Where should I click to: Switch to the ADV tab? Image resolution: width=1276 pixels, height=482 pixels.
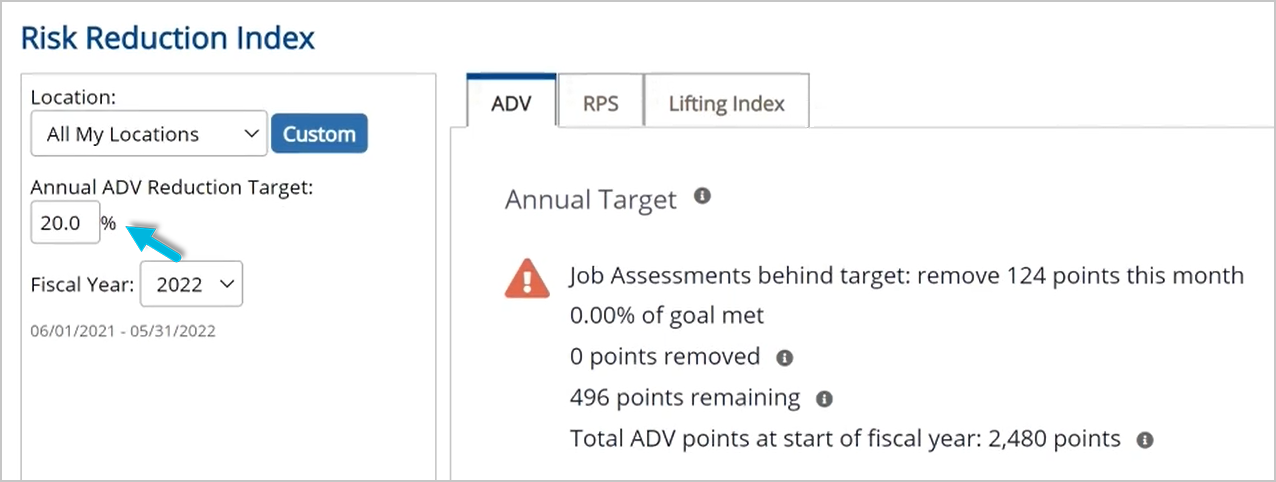[511, 103]
